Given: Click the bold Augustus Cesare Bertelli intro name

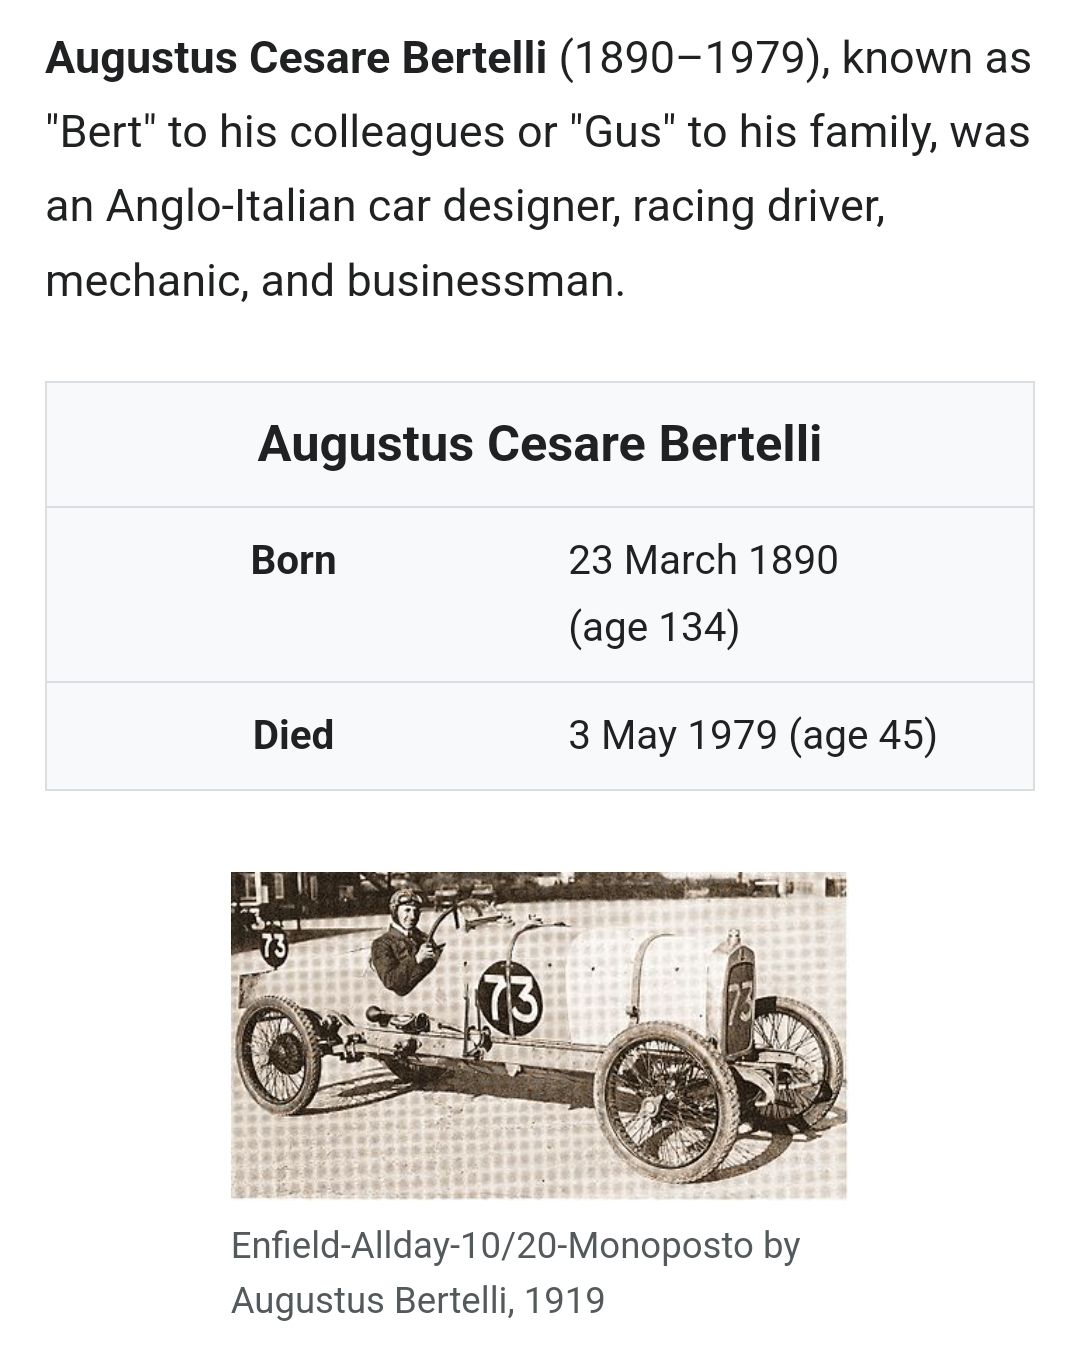Looking at the screenshot, I should click(296, 59).
